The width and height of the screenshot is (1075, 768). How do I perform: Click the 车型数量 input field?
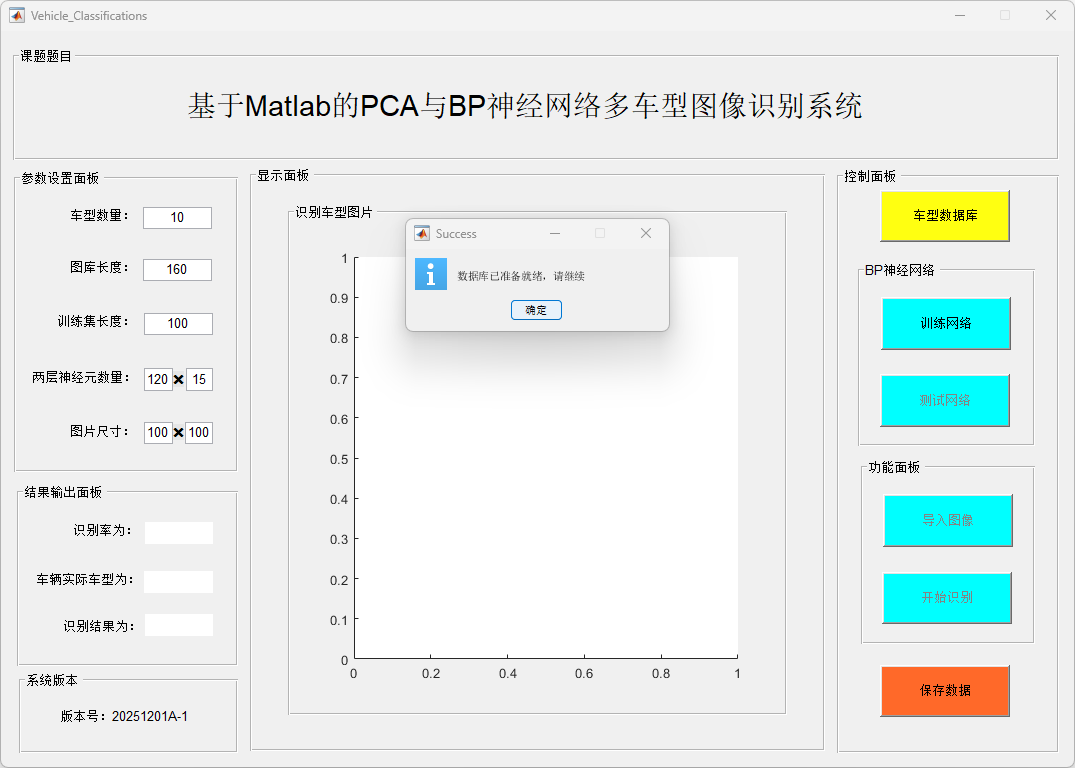(177, 218)
